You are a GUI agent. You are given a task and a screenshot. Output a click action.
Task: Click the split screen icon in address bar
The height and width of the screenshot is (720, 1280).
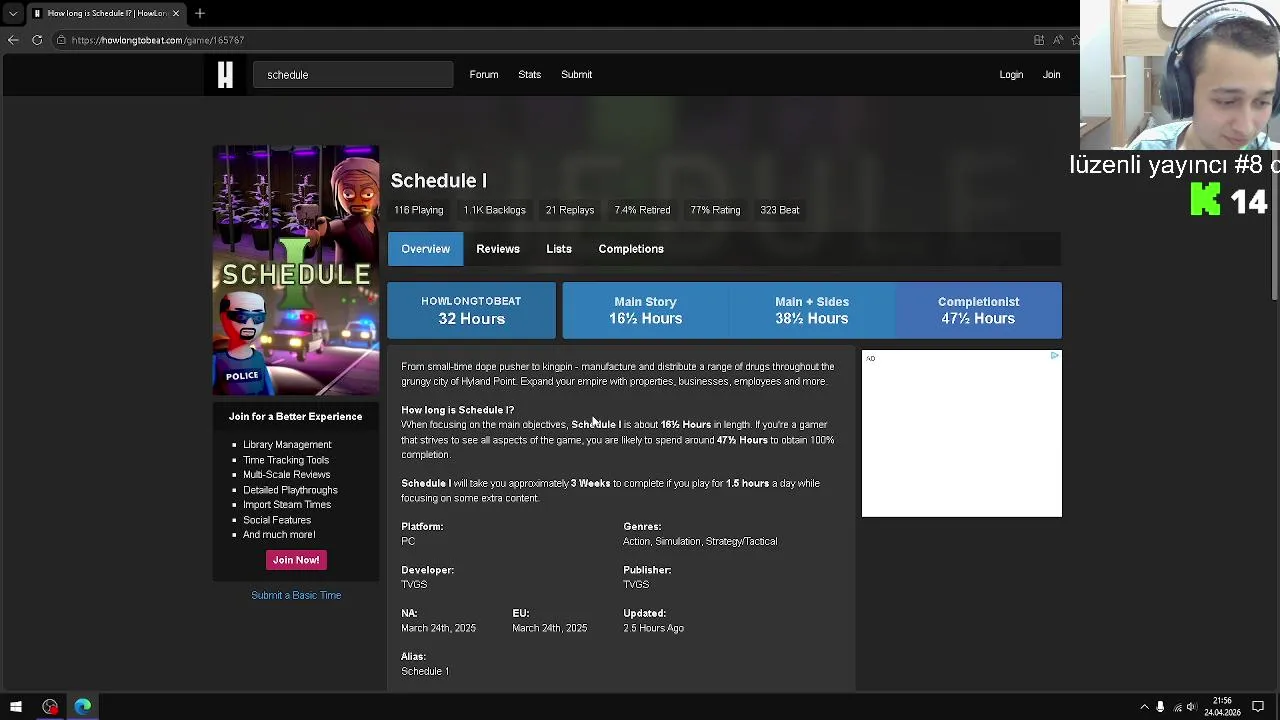[x=1039, y=40]
